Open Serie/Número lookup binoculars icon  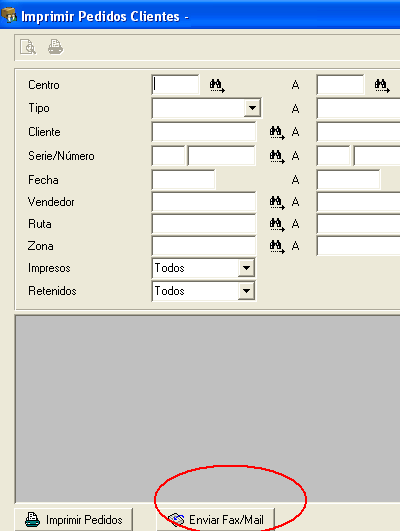click(x=277, y=156)
